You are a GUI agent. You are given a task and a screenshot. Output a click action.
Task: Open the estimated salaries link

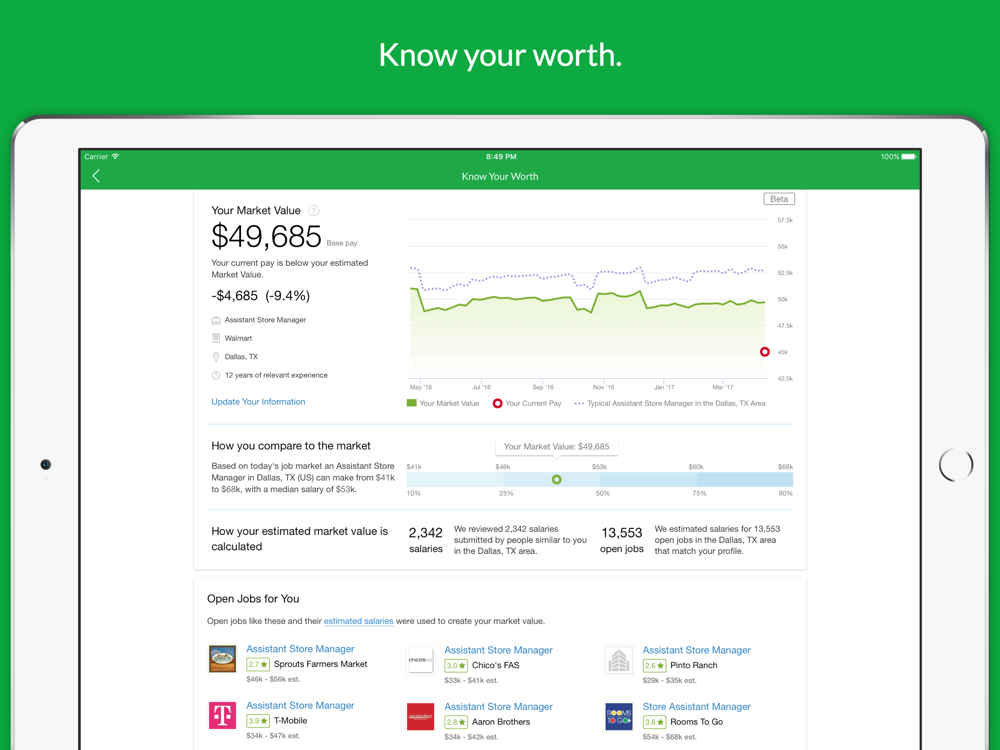[x=358, y=621]
